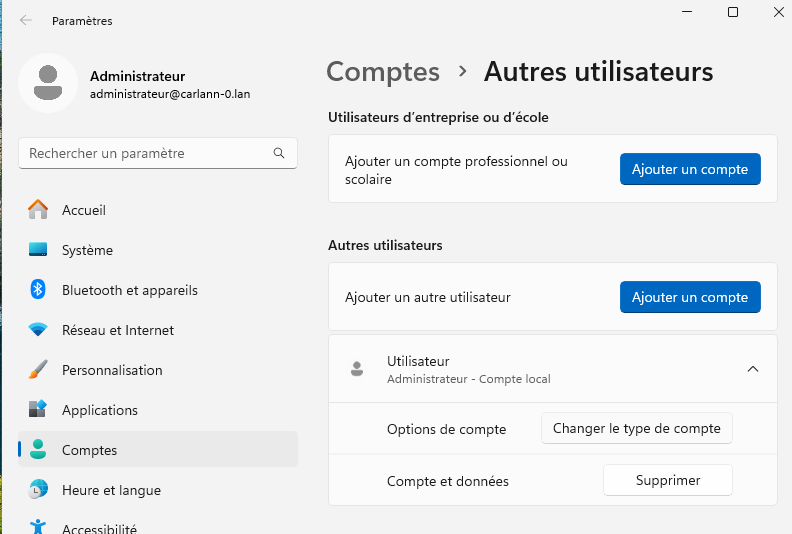Open Applications settings
The height and width of the screenshot is (534, 792).
(x=158, y=409)
